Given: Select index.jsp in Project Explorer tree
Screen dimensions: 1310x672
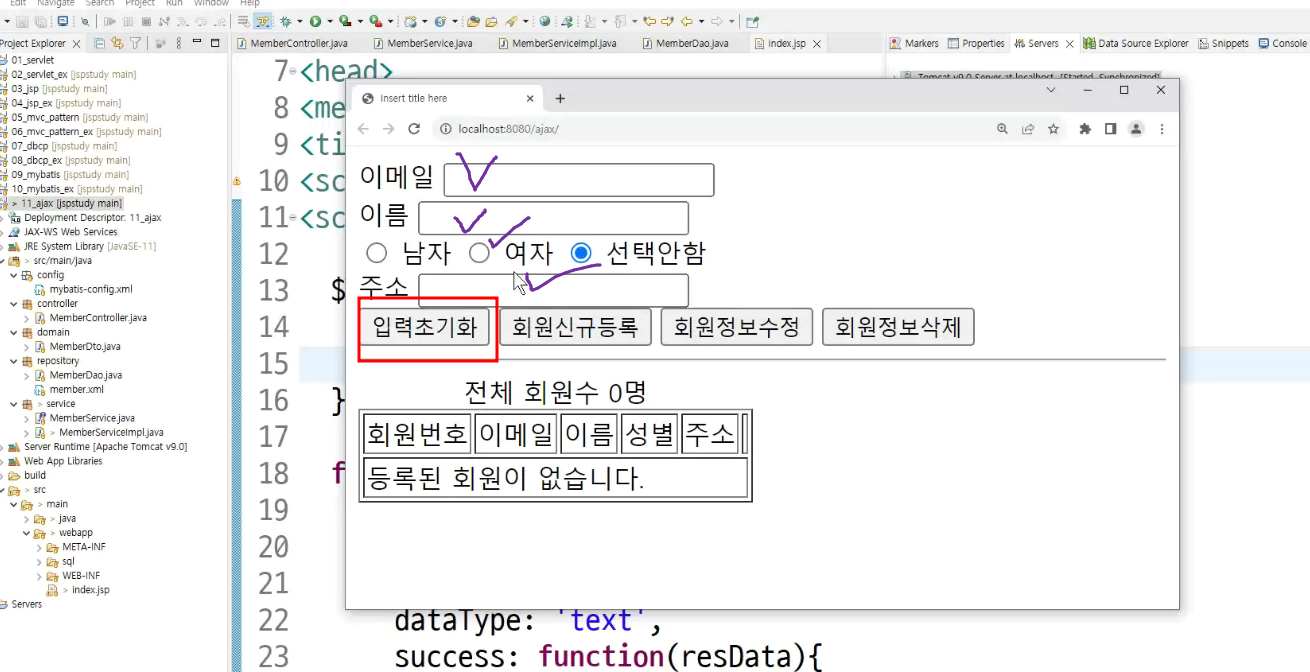Looking at the screenshot, I should [90, 590].
